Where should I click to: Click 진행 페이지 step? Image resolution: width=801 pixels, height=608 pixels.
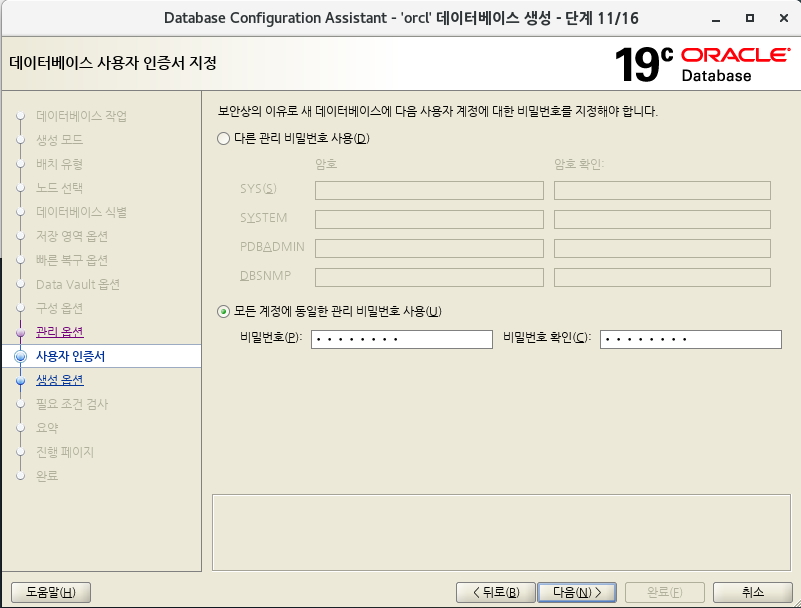pos(65,452)
